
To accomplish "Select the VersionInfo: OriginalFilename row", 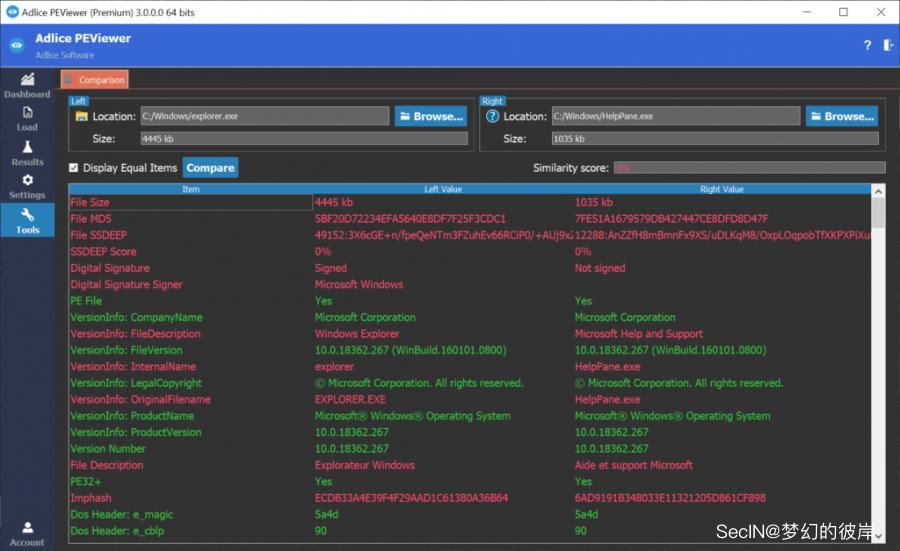I will (x=470, y=399).
